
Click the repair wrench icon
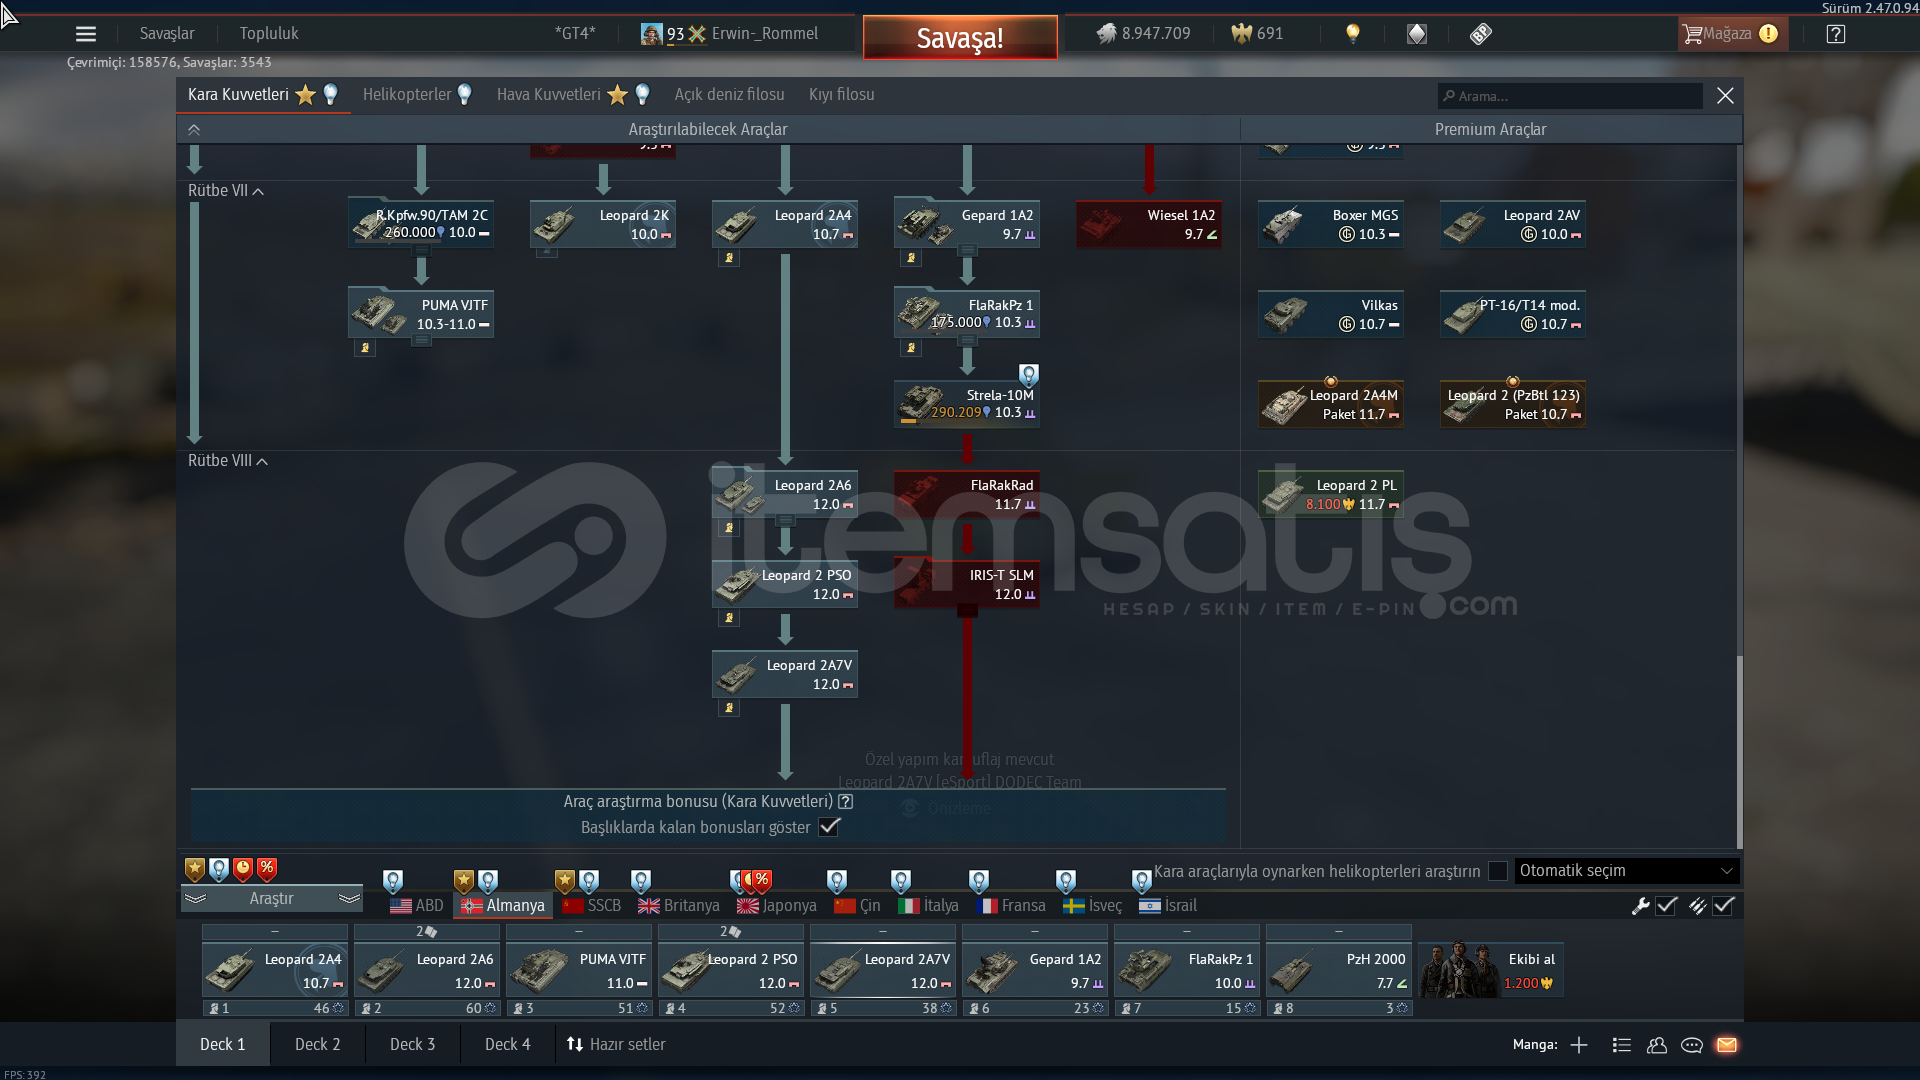point(1640,906)
